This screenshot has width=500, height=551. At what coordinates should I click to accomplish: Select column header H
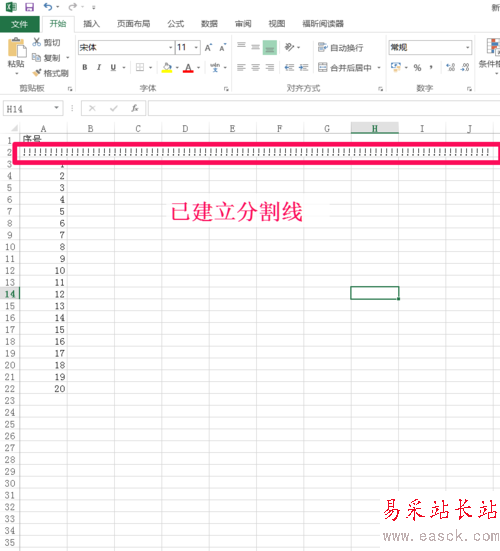click(375, 128)
